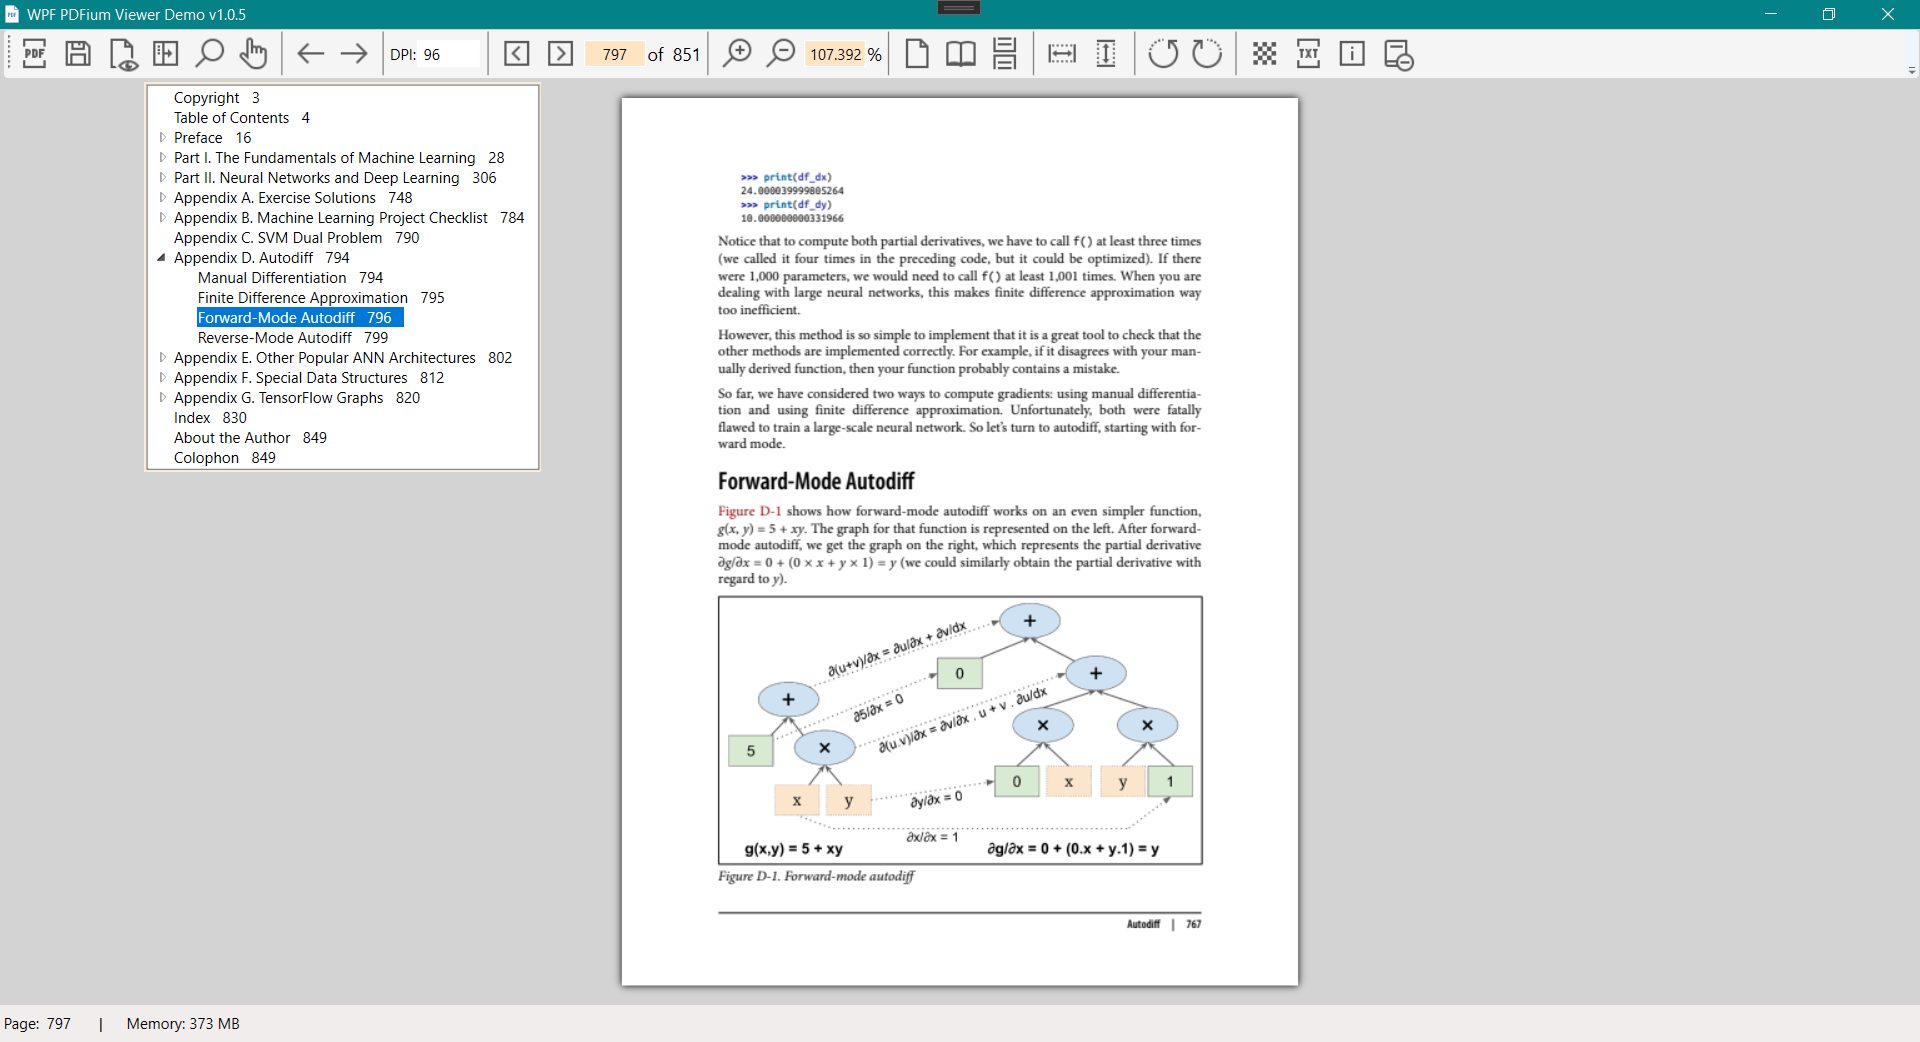The width and height of the screenshot is (1920, 1042).
Task: Click the Memory 373 MB status text
Action: pos(183,1024)
